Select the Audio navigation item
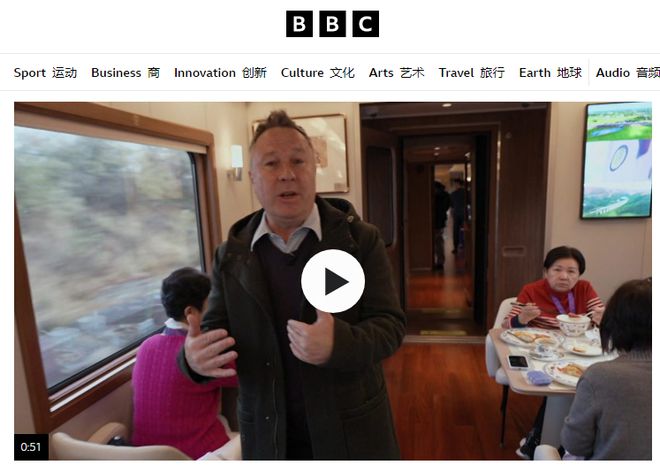The height and width of the screenshot is (465, 660). pos(628,73)
